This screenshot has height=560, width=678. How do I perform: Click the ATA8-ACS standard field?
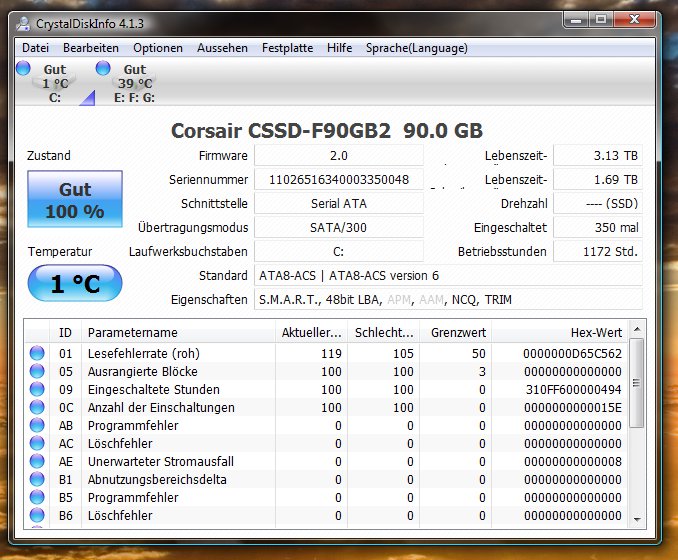448,275
